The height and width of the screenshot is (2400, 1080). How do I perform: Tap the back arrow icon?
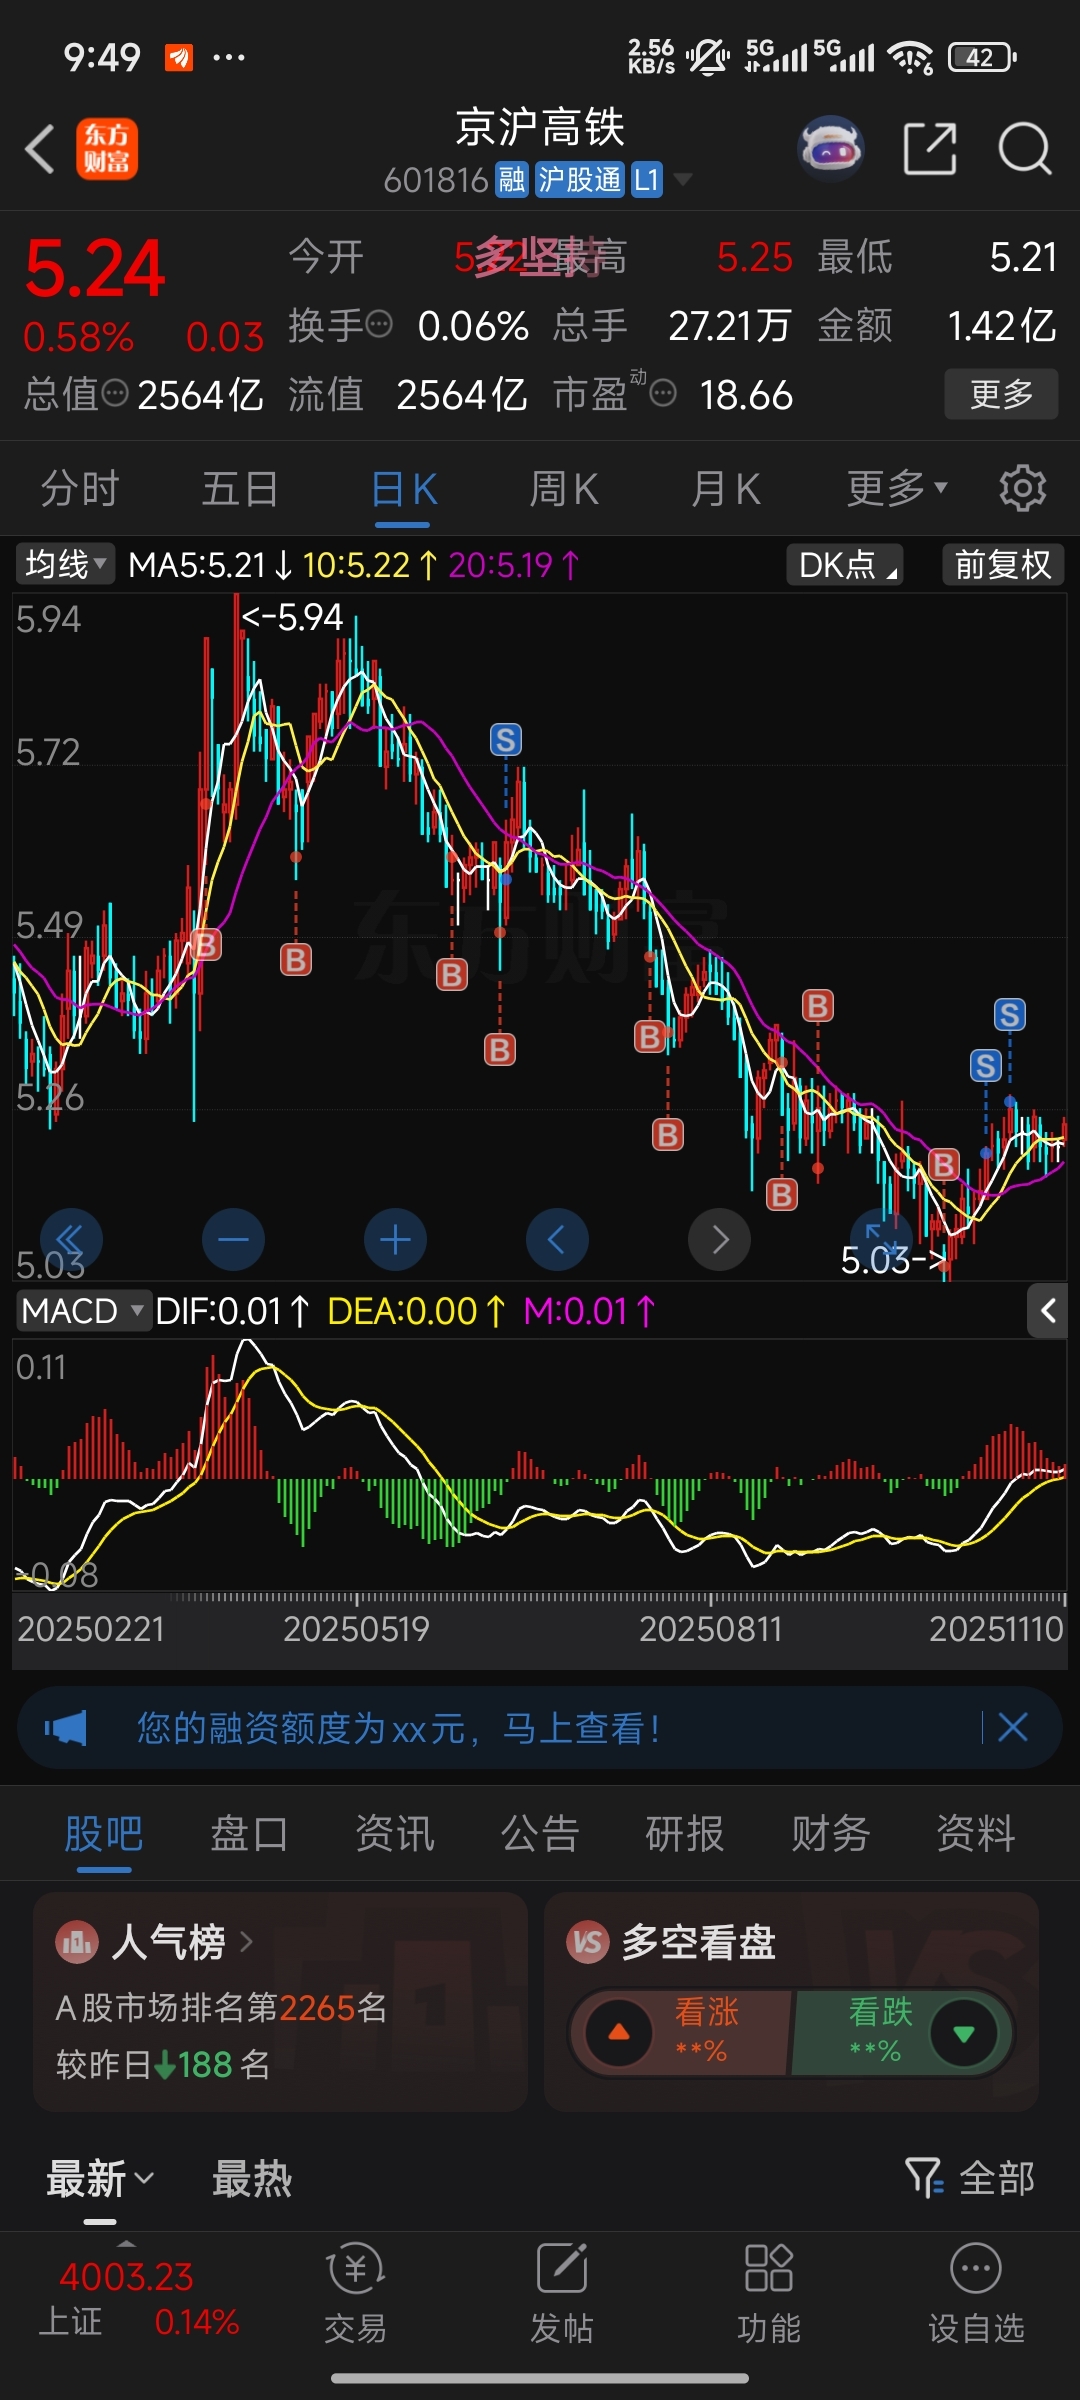coord(40,150)
